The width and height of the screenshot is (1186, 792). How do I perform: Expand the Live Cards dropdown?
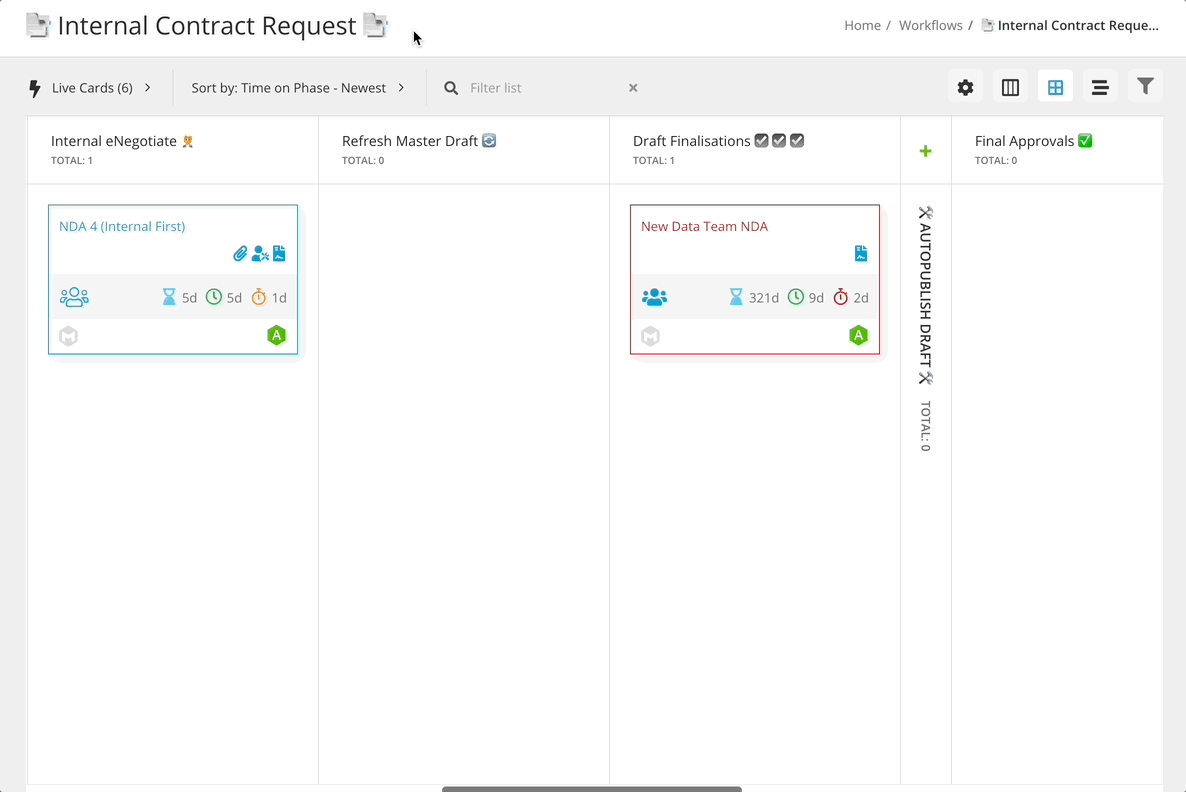click(x=91, y=87)
